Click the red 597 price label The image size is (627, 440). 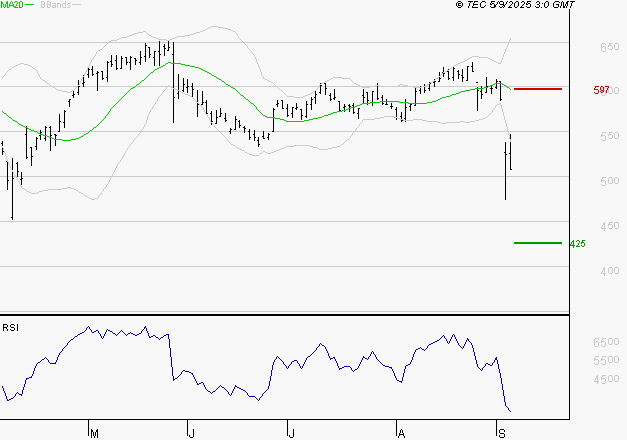[x=601, y=90]
